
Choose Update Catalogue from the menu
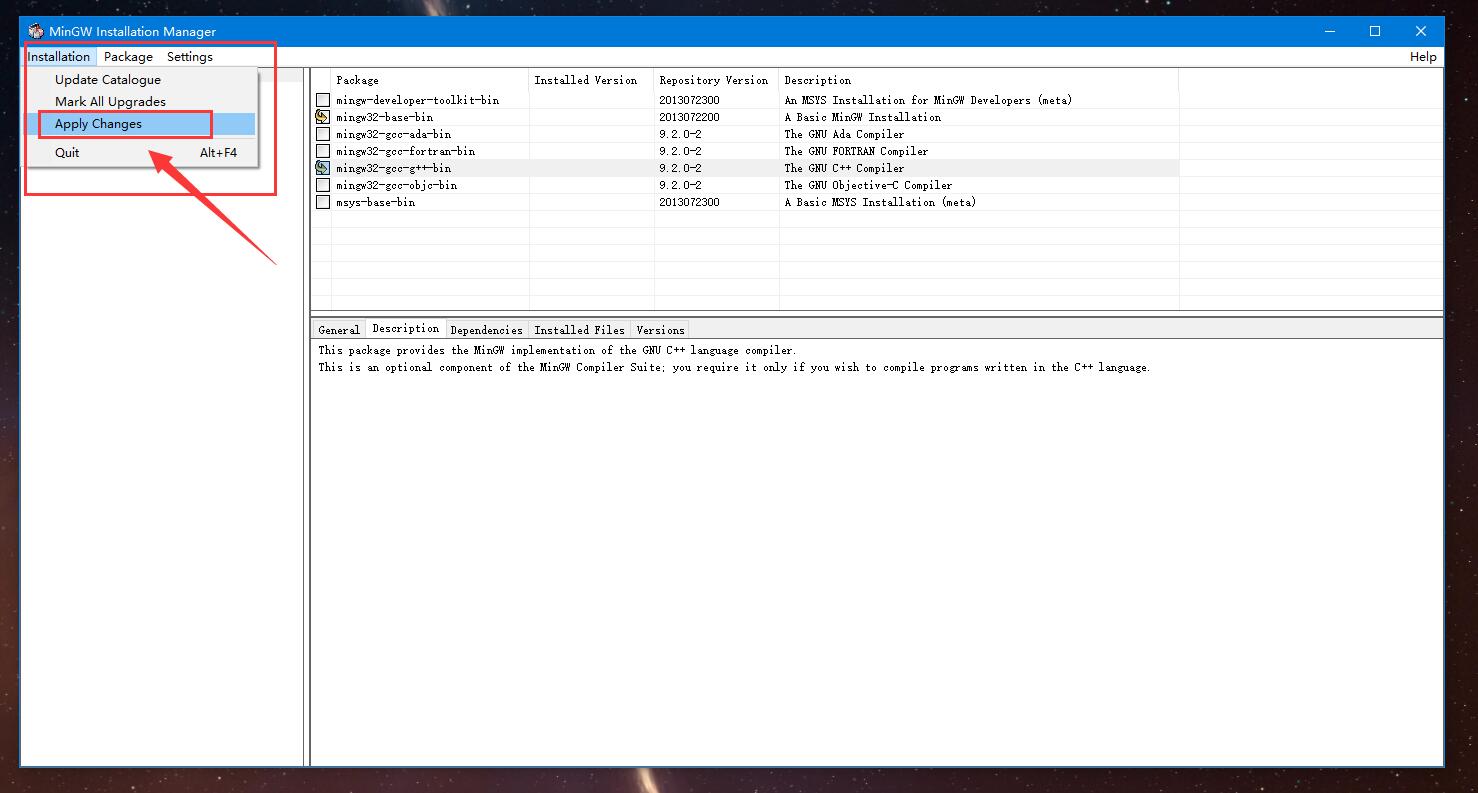coord(141,80)
